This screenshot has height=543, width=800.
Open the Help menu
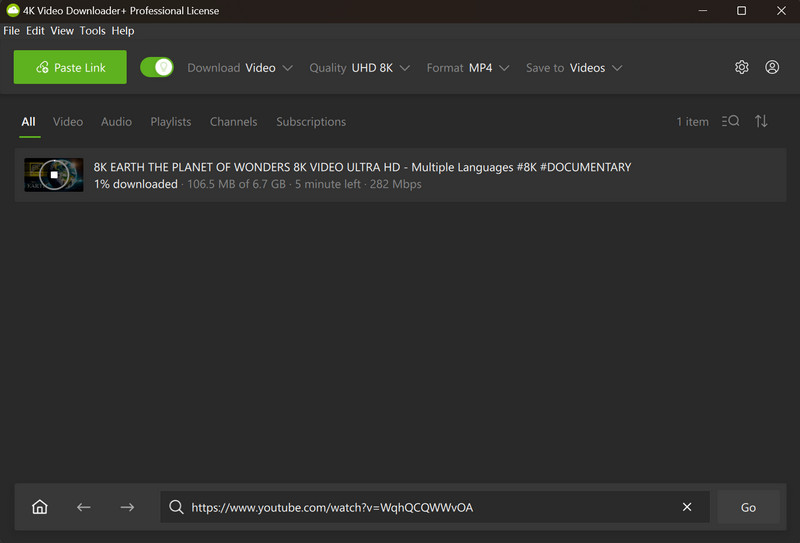point(123,31)
